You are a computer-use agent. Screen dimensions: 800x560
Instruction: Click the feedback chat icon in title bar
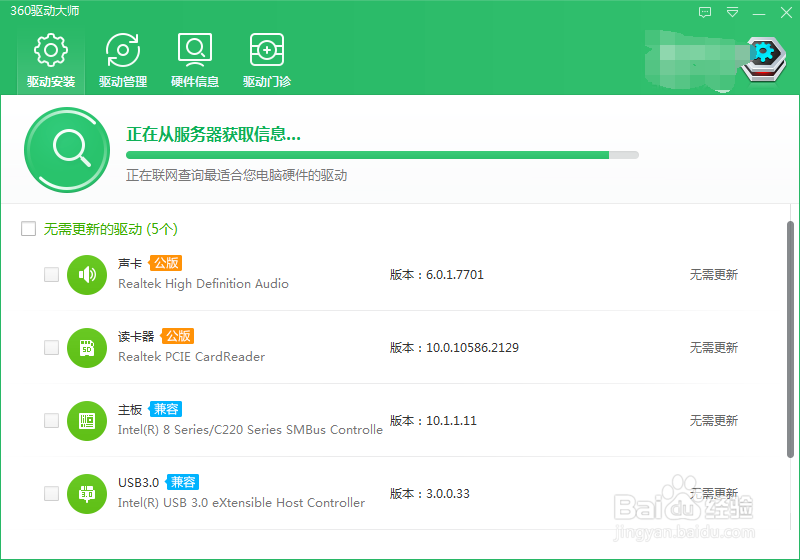tap(705, 12)
